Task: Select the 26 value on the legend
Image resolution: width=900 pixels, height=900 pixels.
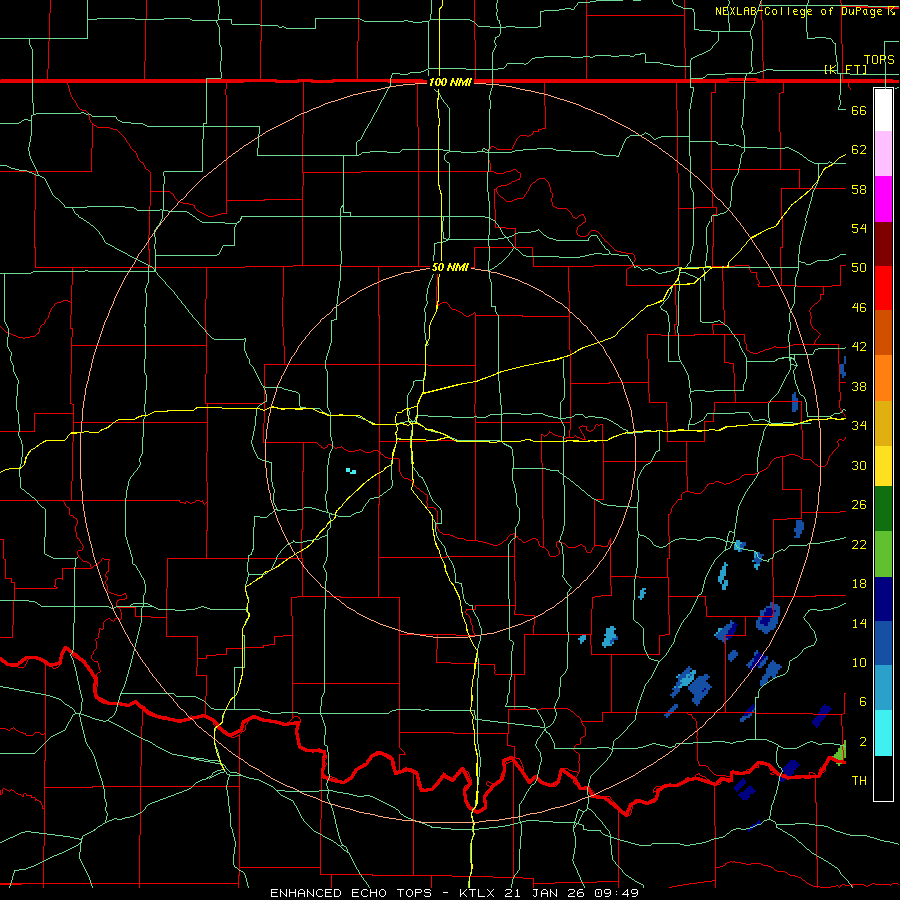Action: (859, 505)
